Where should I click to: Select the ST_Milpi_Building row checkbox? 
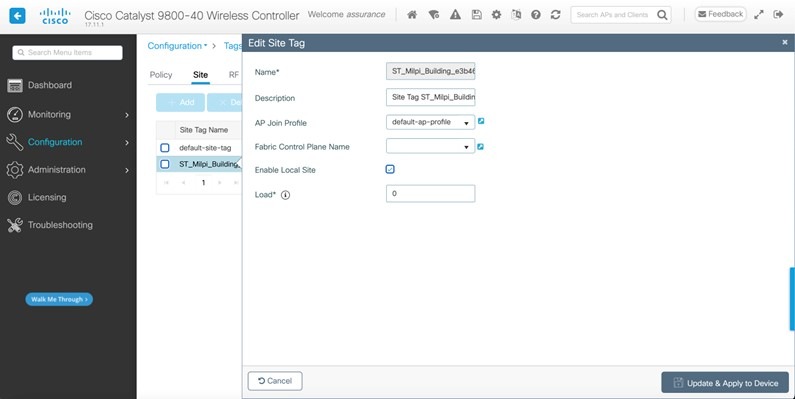[165, 164]
